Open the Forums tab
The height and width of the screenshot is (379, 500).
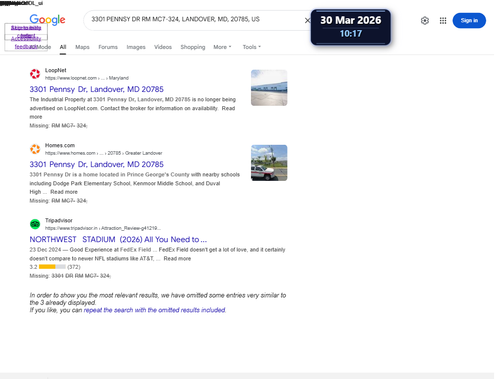click(108, 47)
